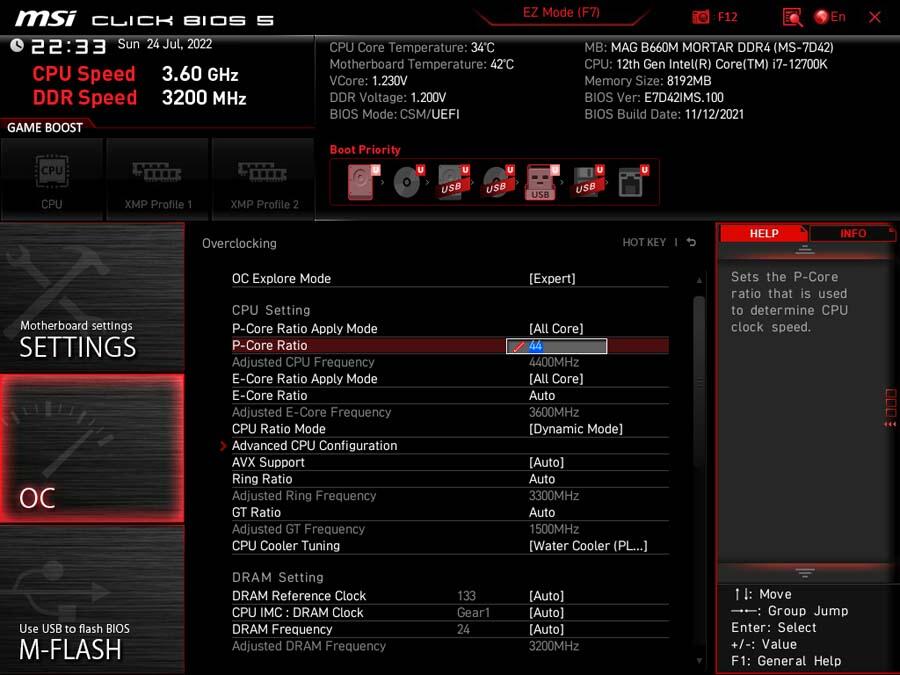Select the first hard disk boot device icon
The width and height of the screenshot is (900, 675).
(x=363, y=181)
